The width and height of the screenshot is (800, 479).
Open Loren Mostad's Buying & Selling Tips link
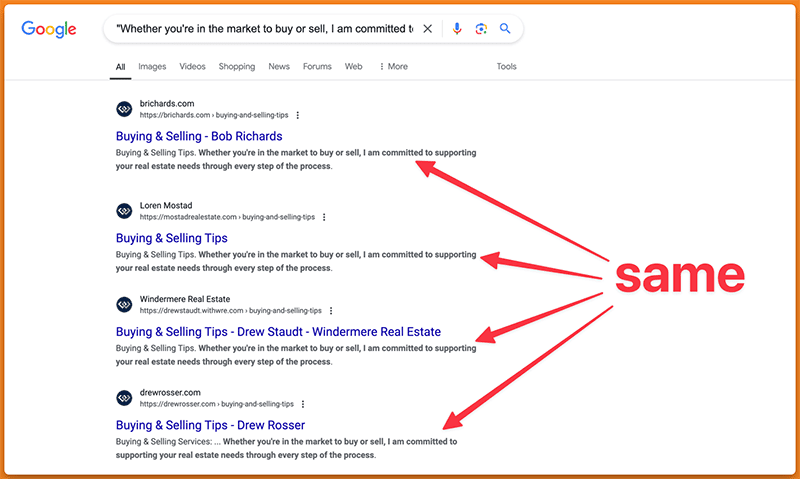coord(171,238)
